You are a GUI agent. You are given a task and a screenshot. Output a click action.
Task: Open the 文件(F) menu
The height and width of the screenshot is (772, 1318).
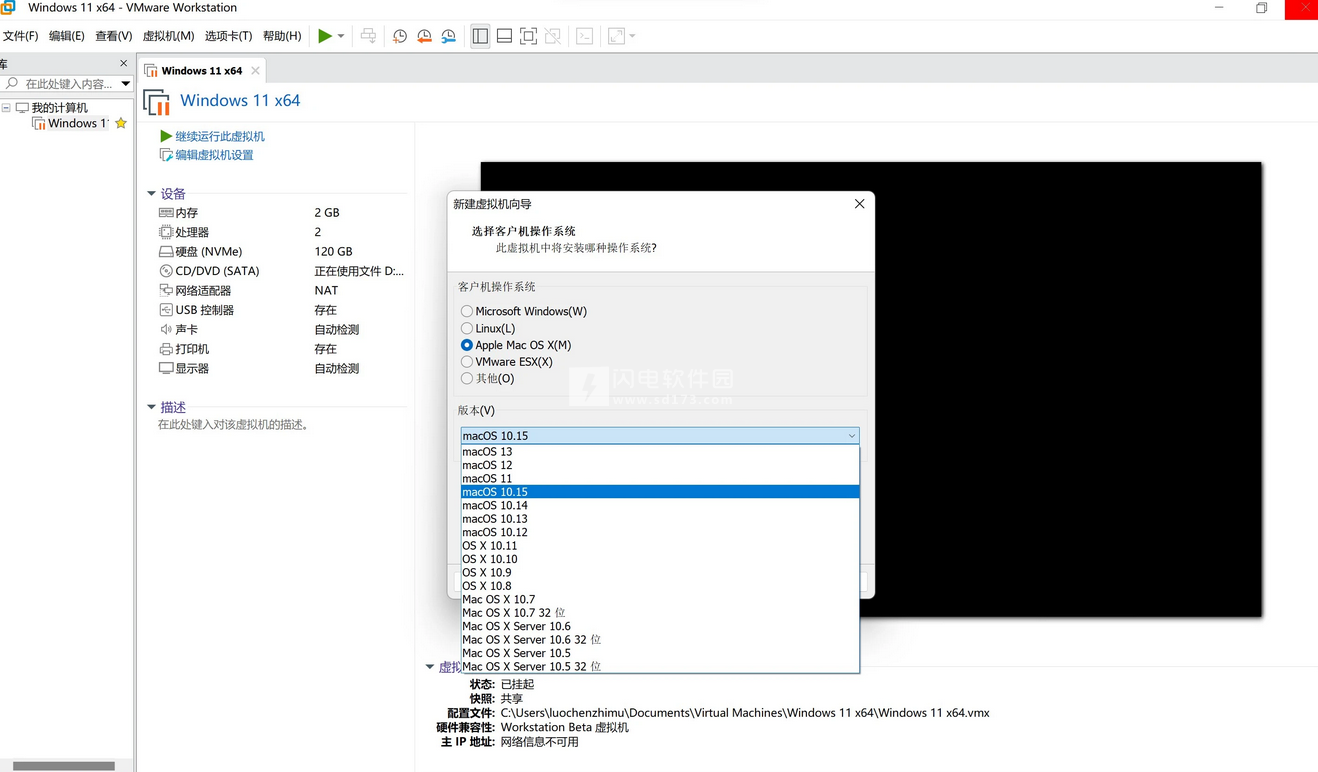(20, 36)
